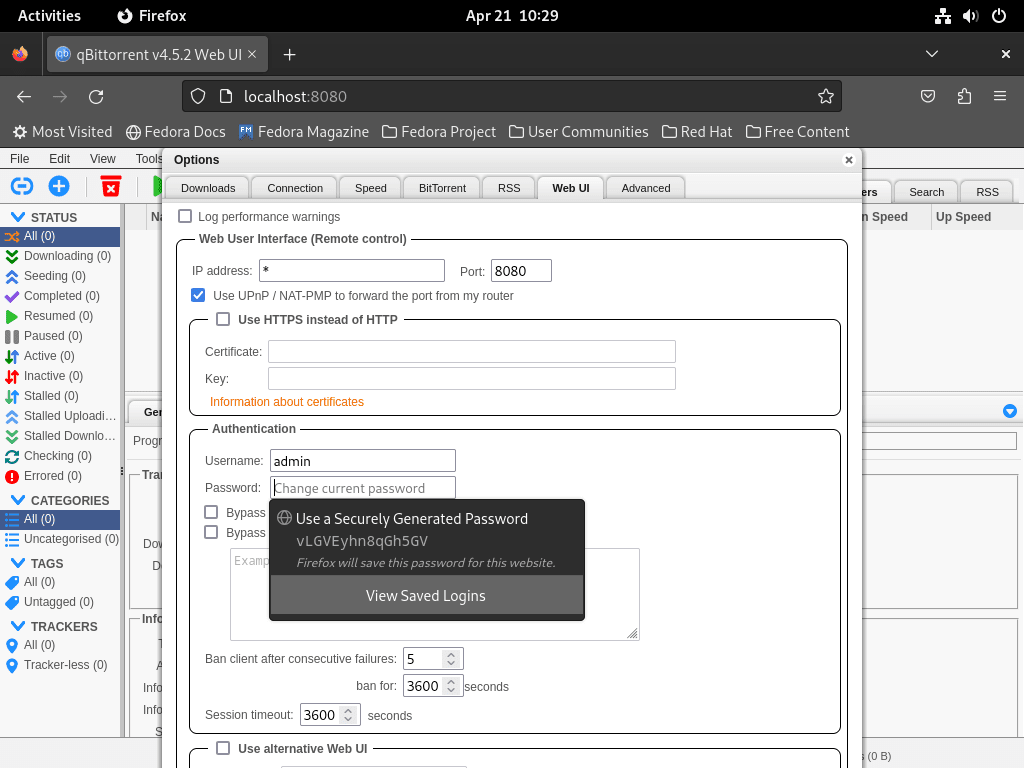Bookmark the page via the star icon
The width and height of the screenshot is (1024, 768).
pos(826,96)
